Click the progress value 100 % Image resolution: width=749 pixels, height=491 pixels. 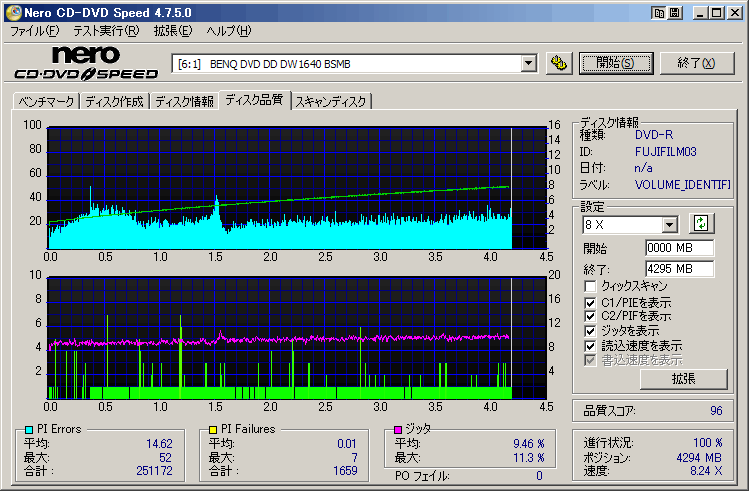pos(707,443)
